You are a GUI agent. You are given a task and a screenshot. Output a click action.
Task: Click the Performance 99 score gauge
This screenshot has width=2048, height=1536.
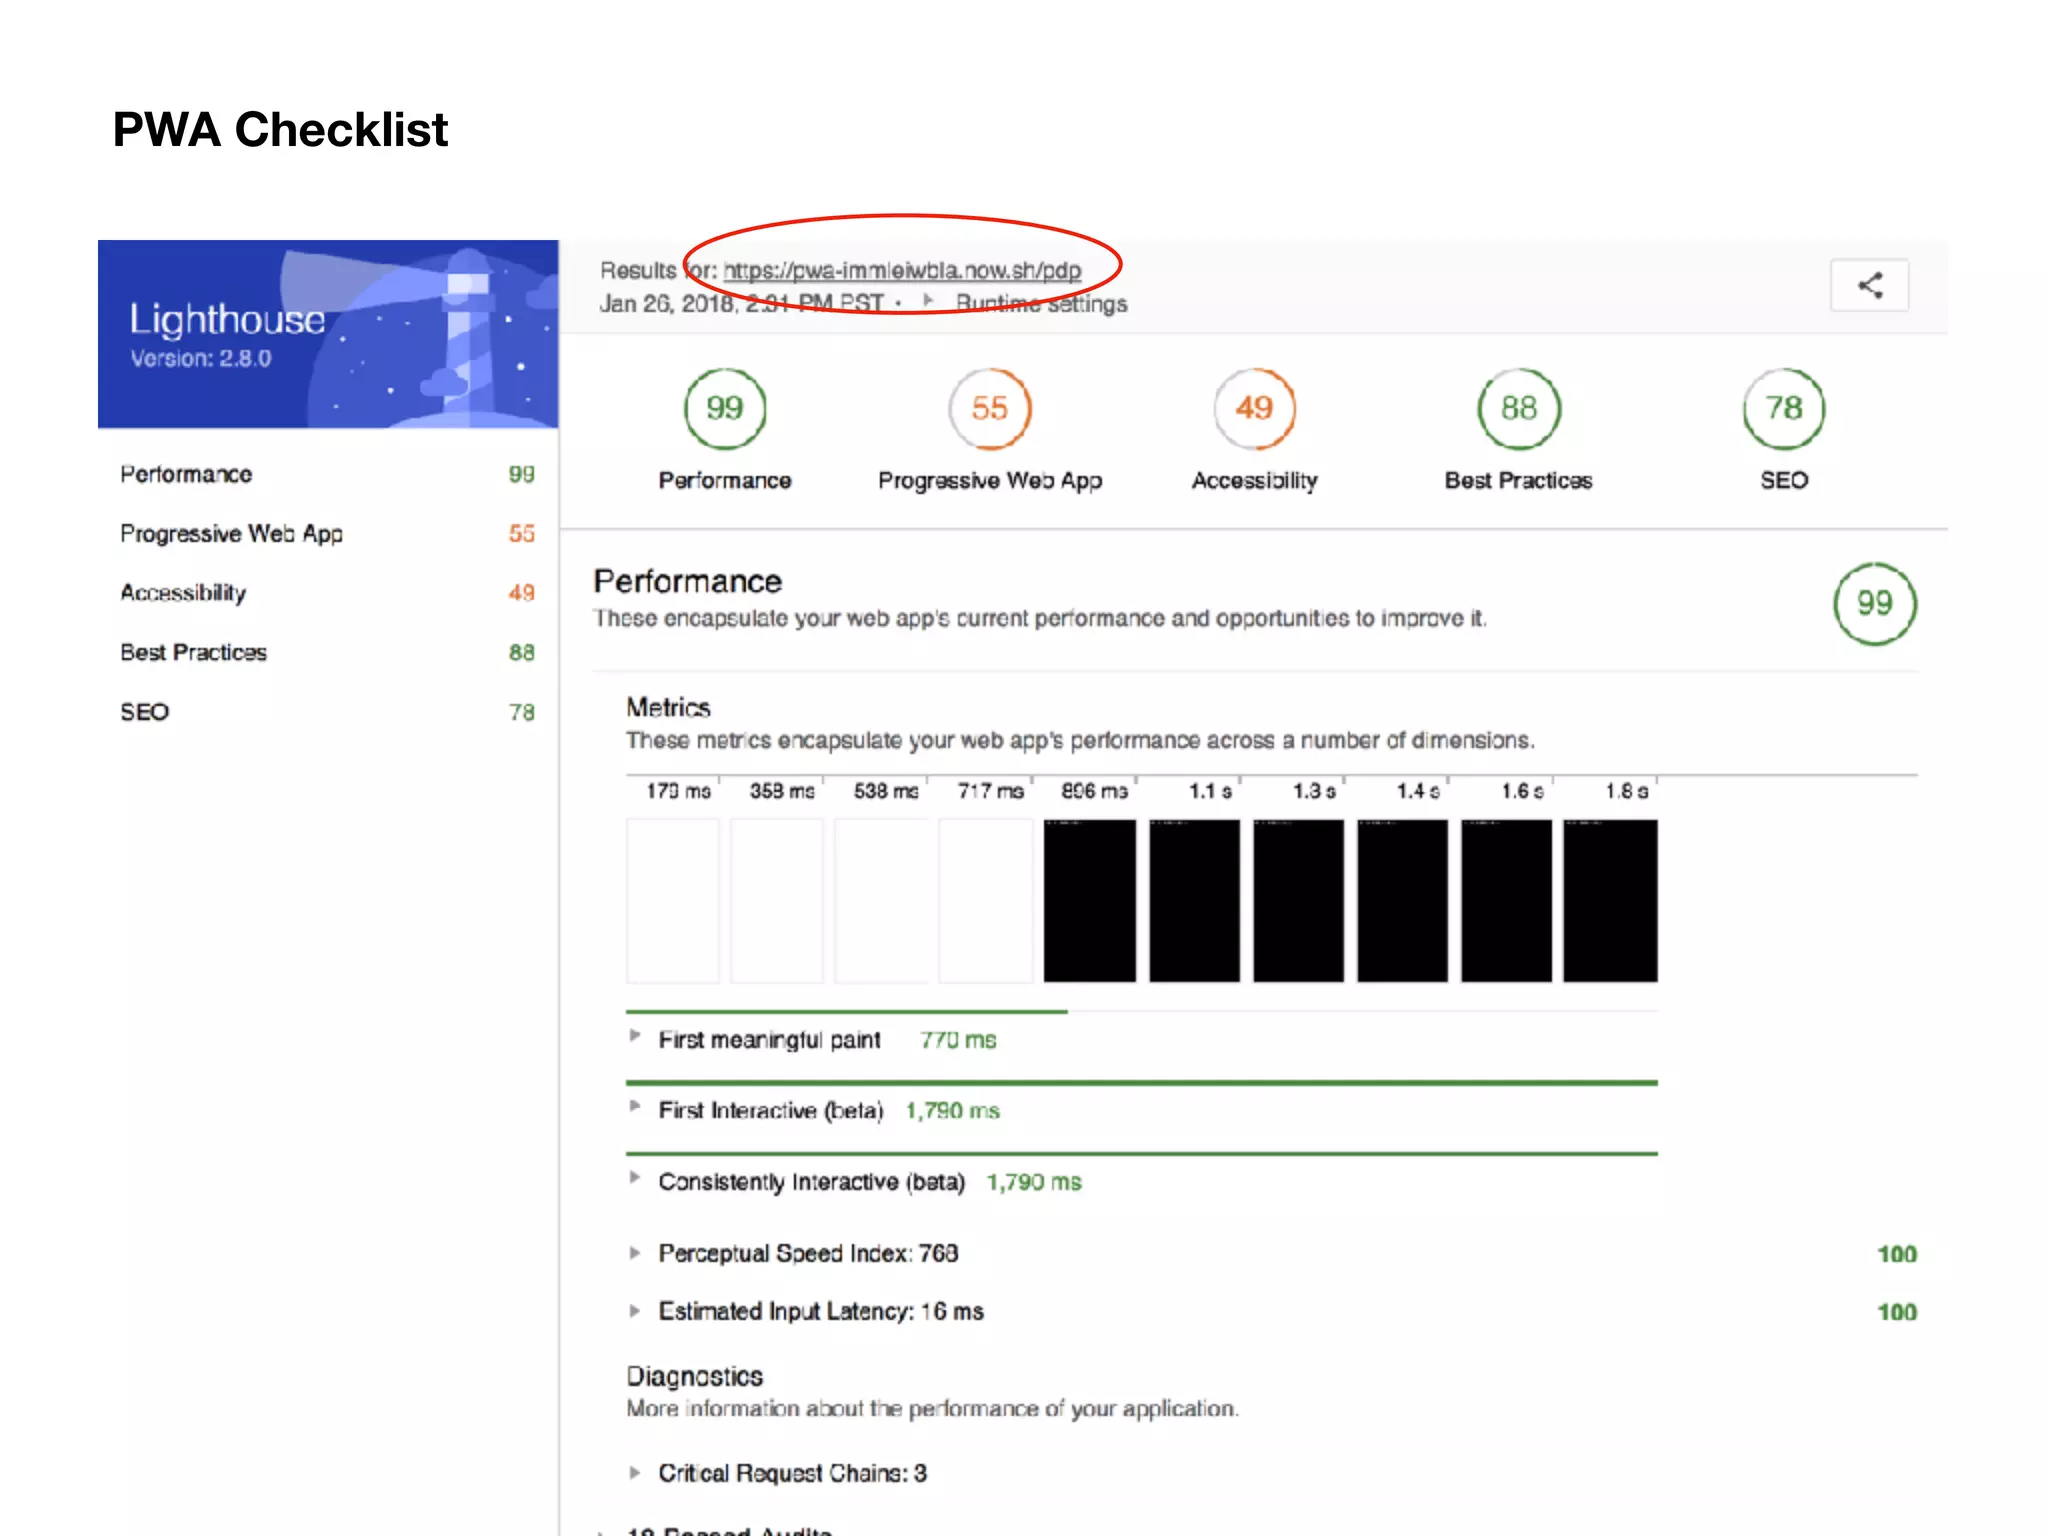pos(725,409)
